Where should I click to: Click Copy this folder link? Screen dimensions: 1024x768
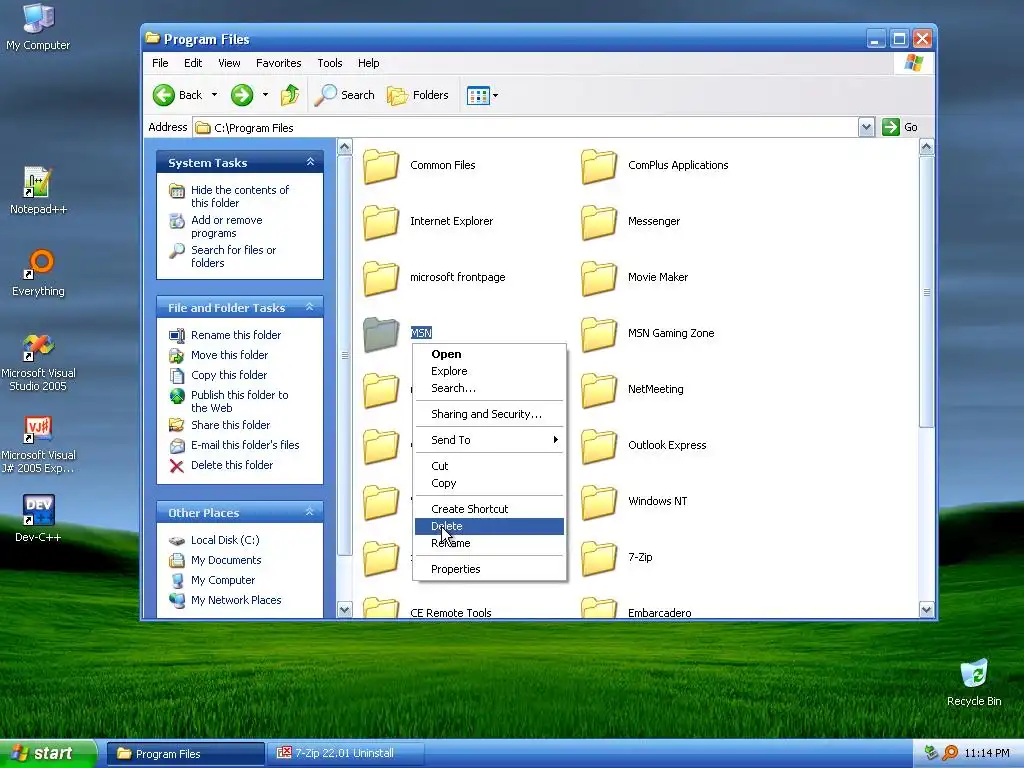[x=229, y=376]
